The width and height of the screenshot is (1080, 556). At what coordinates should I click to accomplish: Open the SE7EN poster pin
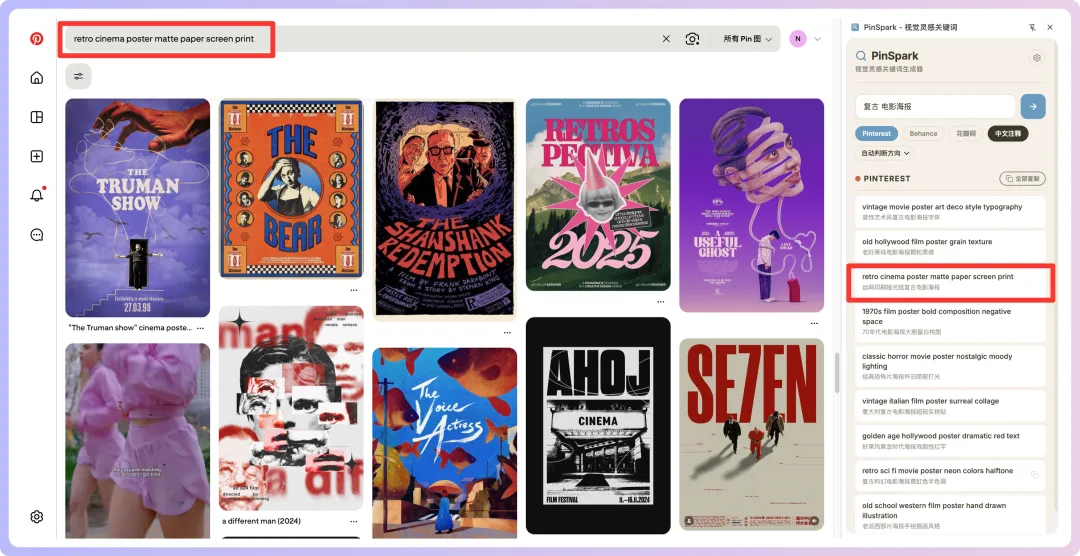751,434
